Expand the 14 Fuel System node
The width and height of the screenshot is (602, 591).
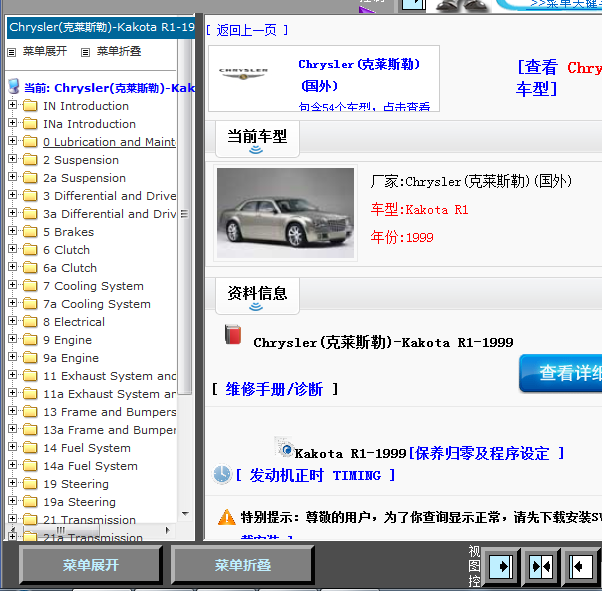point(12,446)
